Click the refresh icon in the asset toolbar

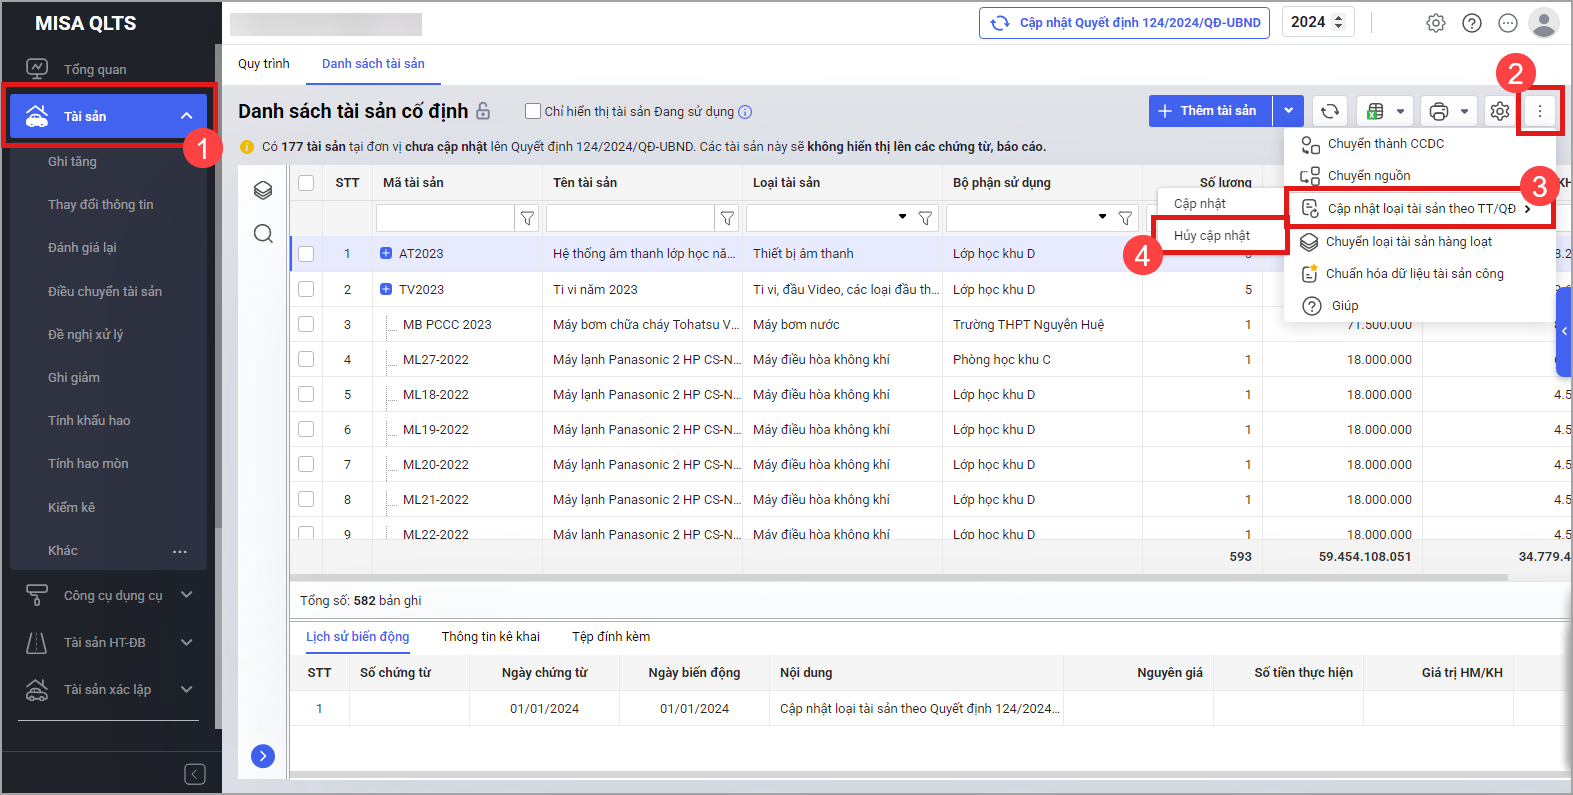(1329, 111)
